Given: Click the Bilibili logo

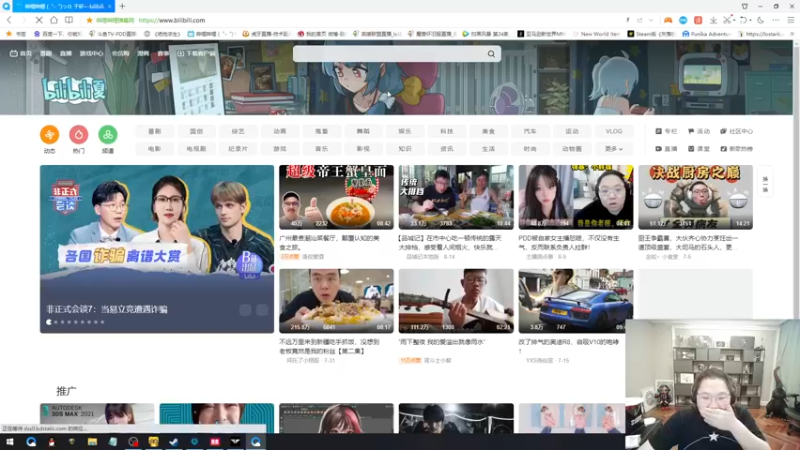Looking at the screenshot, I should 73,89.
